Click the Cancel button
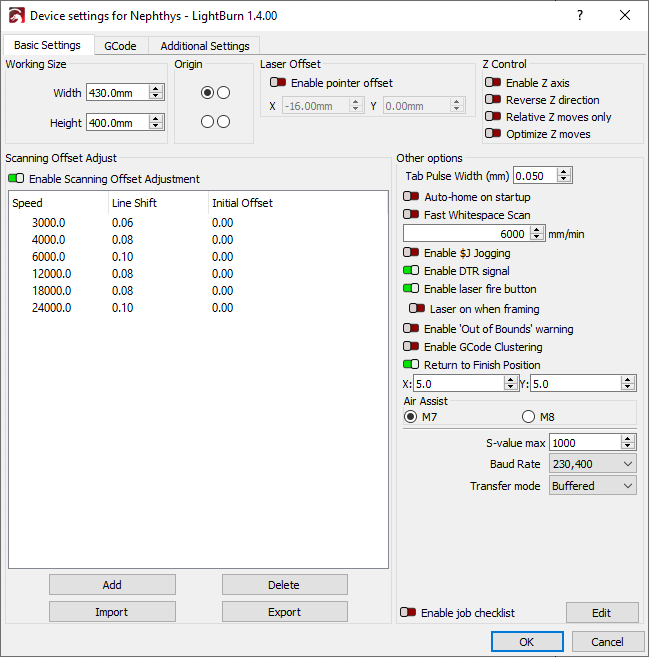 pos(608,641)
